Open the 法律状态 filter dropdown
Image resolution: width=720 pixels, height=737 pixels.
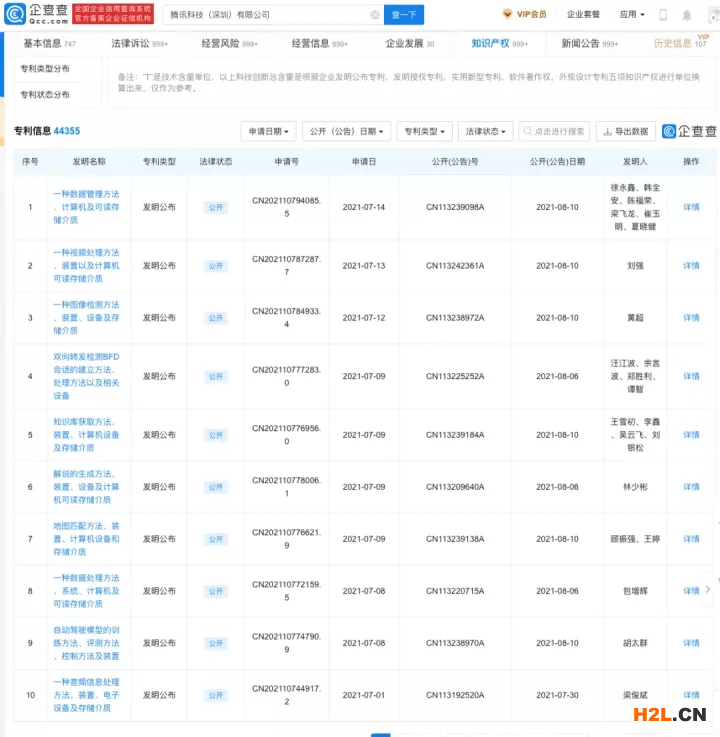pyautogui.click(x=487, y=131)
